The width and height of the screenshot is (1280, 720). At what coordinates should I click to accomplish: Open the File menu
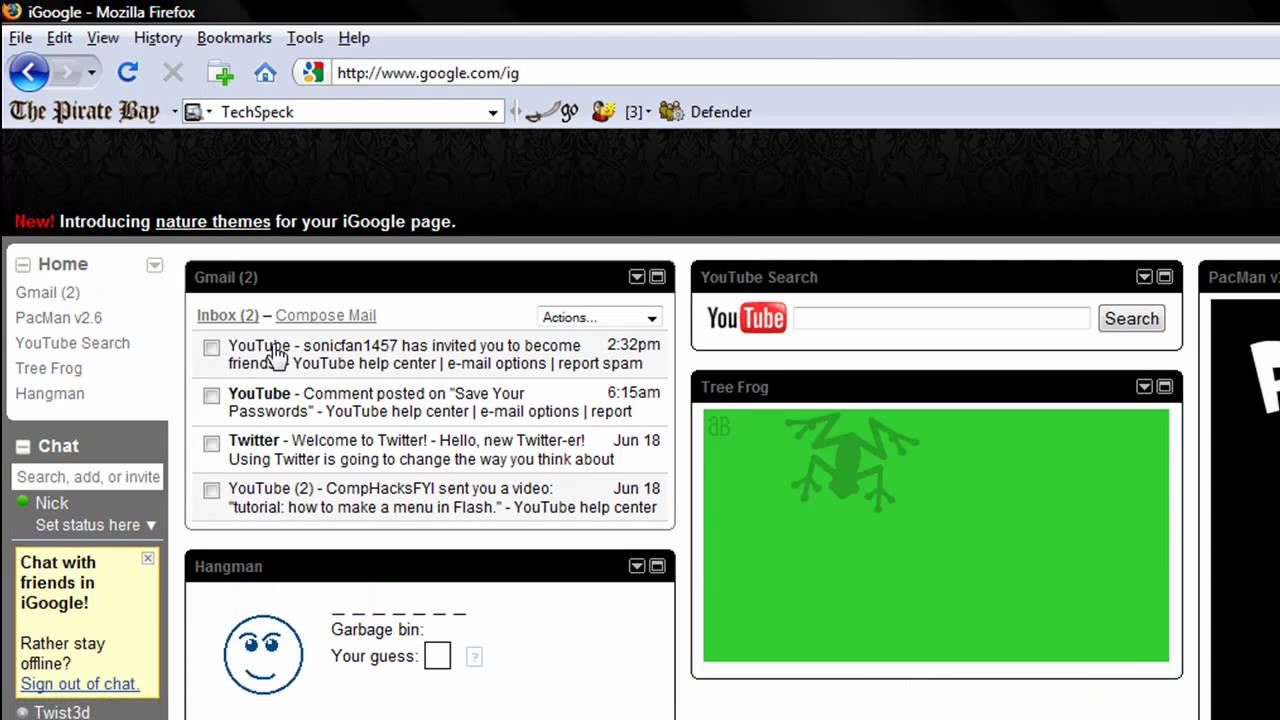pyautogui.click(x=21, y=37)
